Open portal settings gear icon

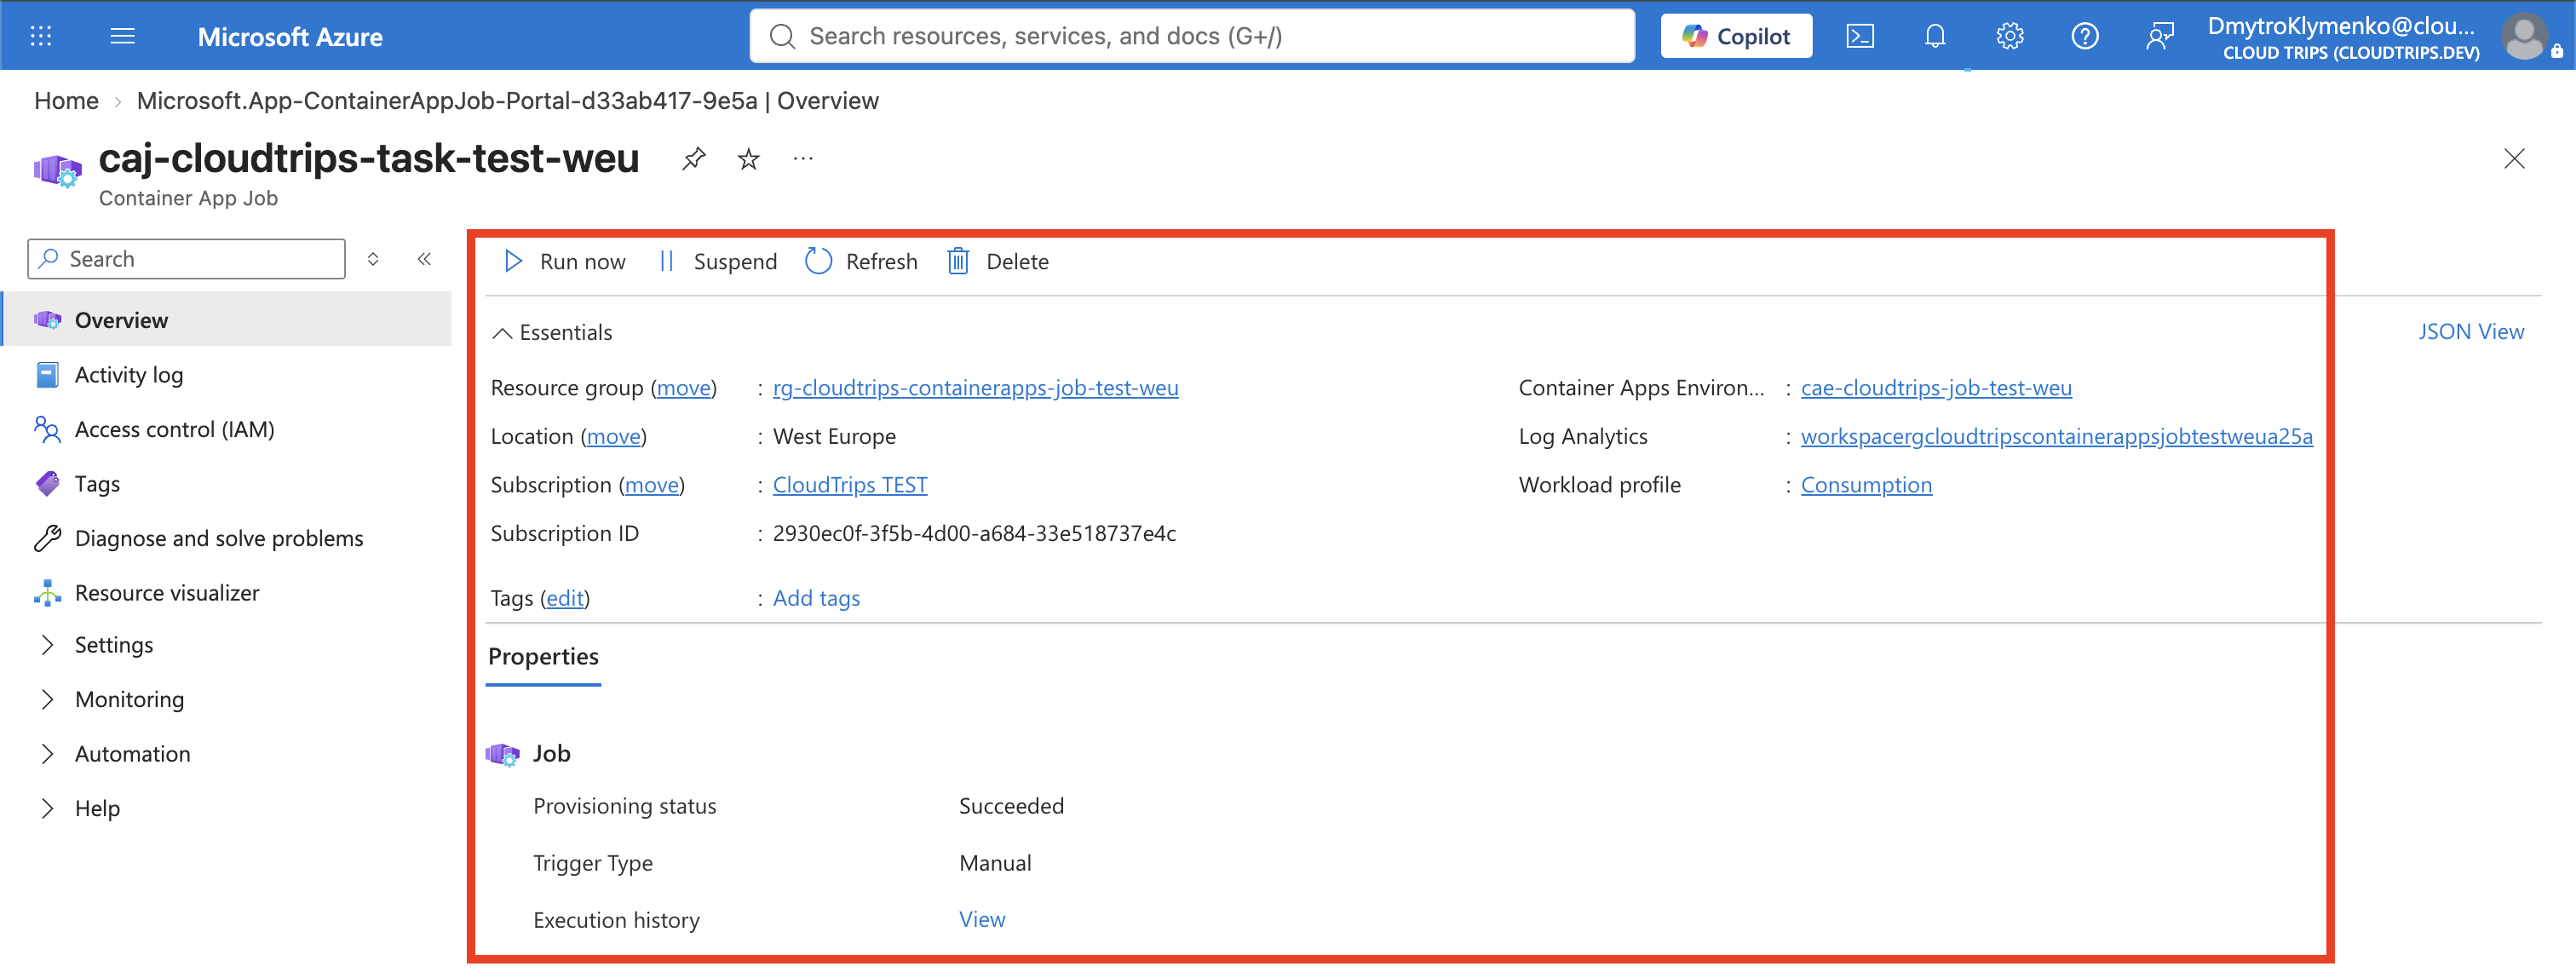[x=2010, y=36]
